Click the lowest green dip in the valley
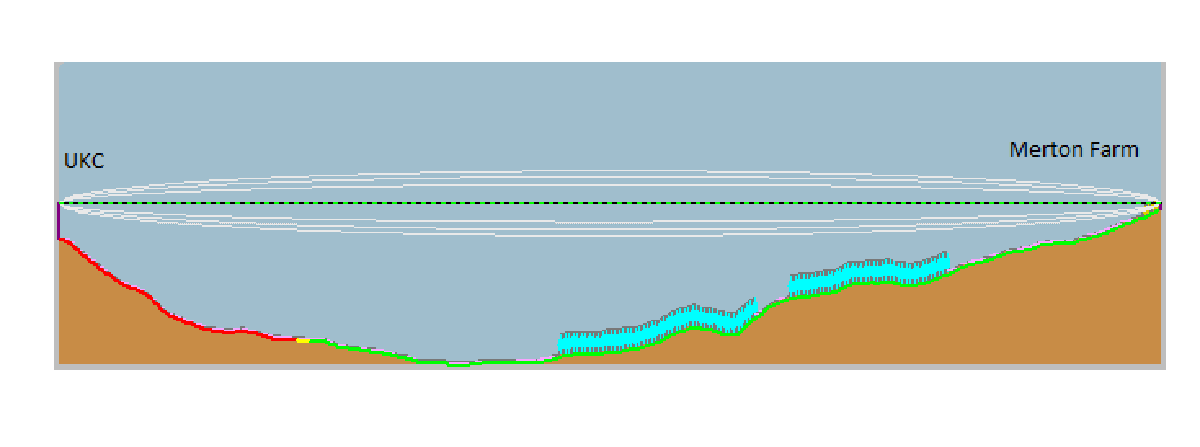Screen dimensions: 1200x447 pyautogui.click(x=458, y=365)
